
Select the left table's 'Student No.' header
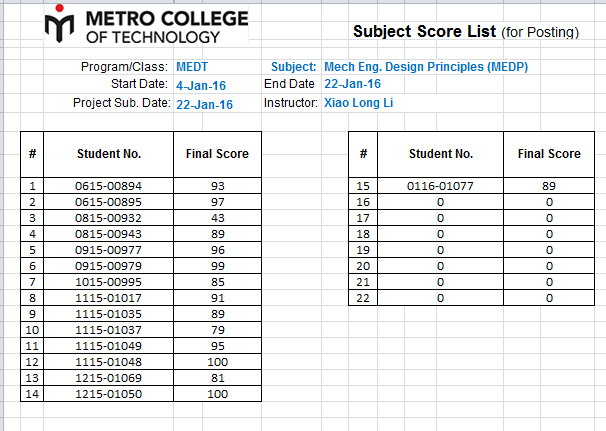click(109, 154)
